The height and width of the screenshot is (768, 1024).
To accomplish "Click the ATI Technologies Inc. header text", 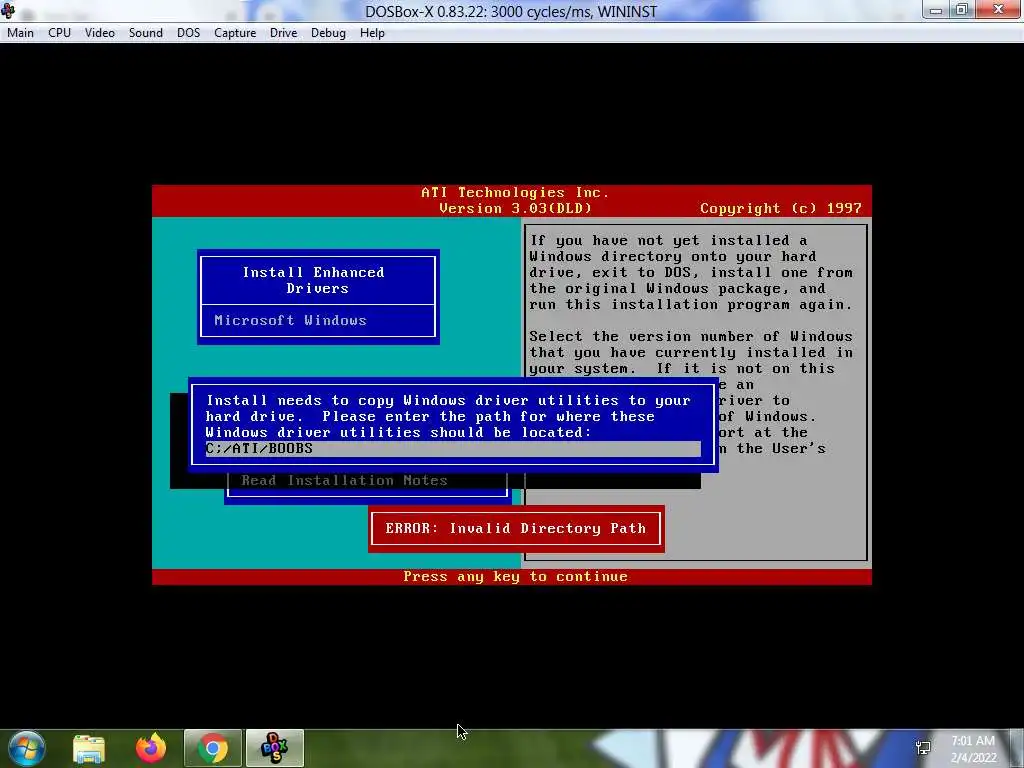I will tap(515, 193).
